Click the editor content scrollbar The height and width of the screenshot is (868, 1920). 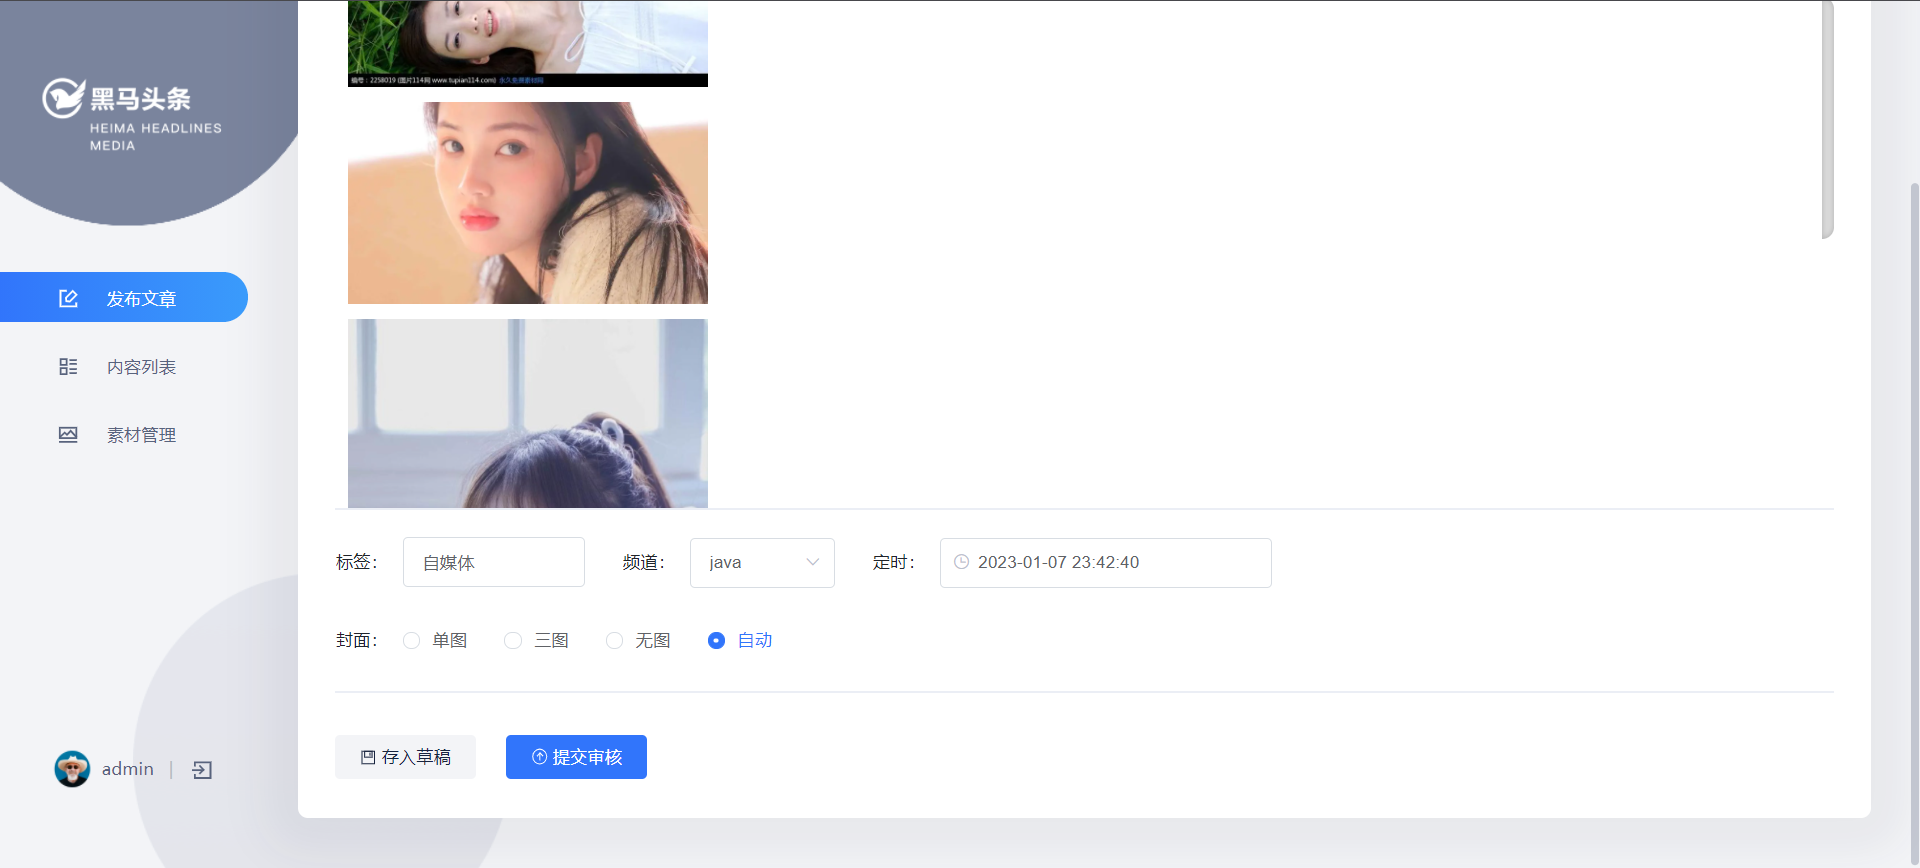1828,120
